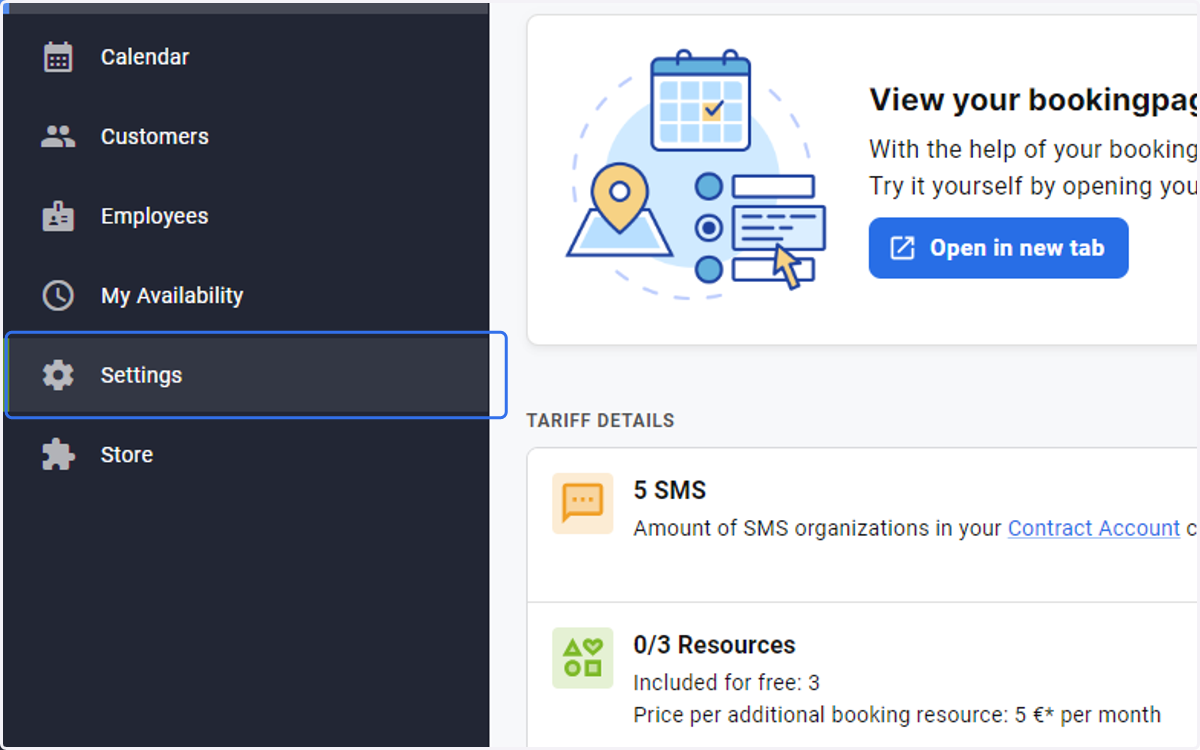The width and height of the screenshot is (1200, 750).
Task: Click the SMS speech bubble icon
Action: tap(583, 503)
